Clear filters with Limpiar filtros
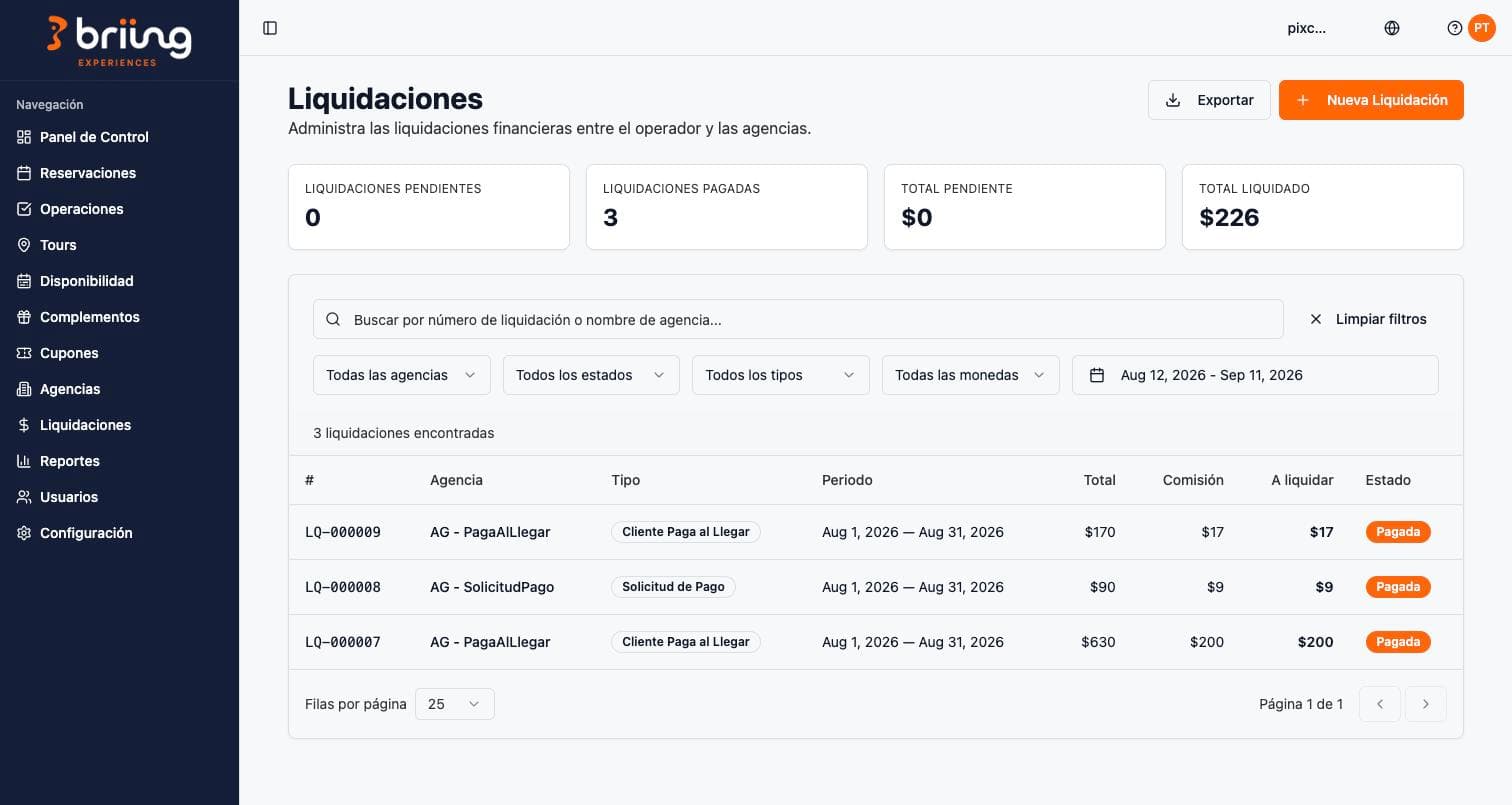 (x=1368, y=319)
